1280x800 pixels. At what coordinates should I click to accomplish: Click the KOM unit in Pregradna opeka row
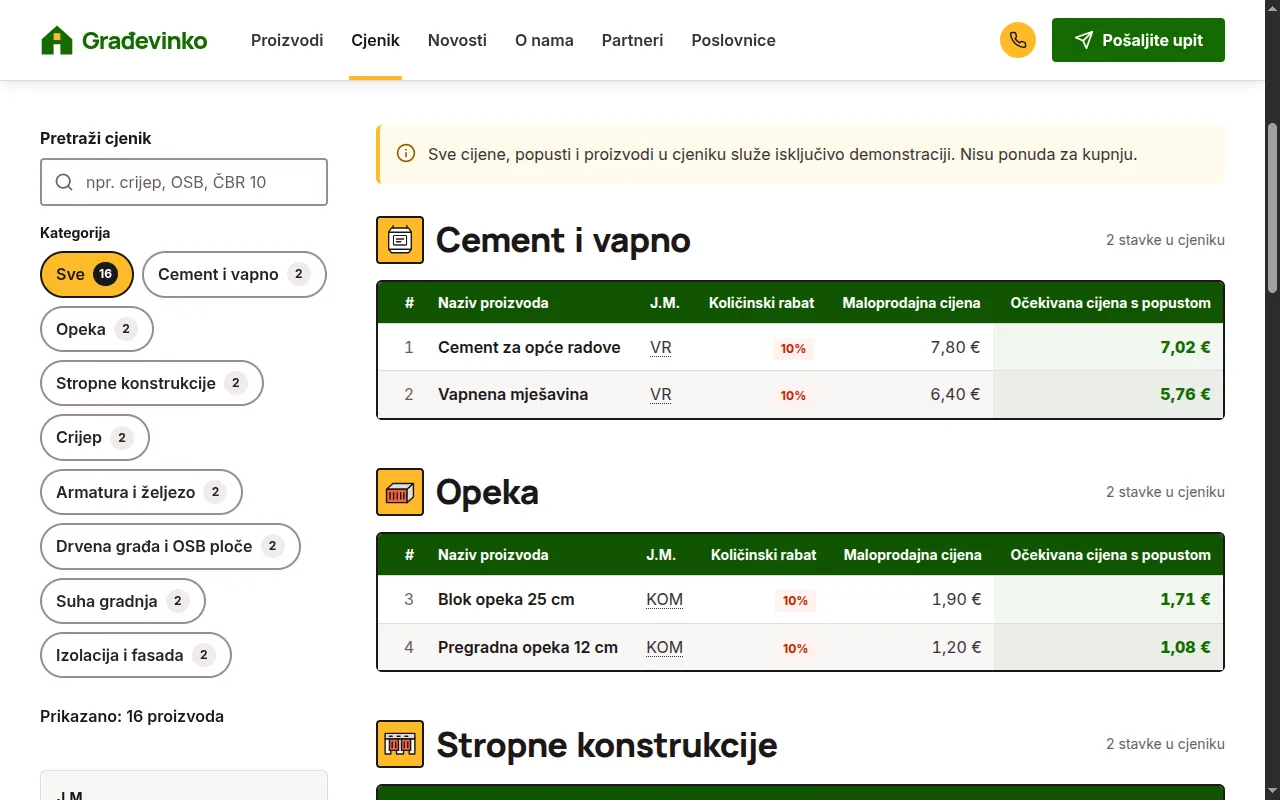point(665,647)
